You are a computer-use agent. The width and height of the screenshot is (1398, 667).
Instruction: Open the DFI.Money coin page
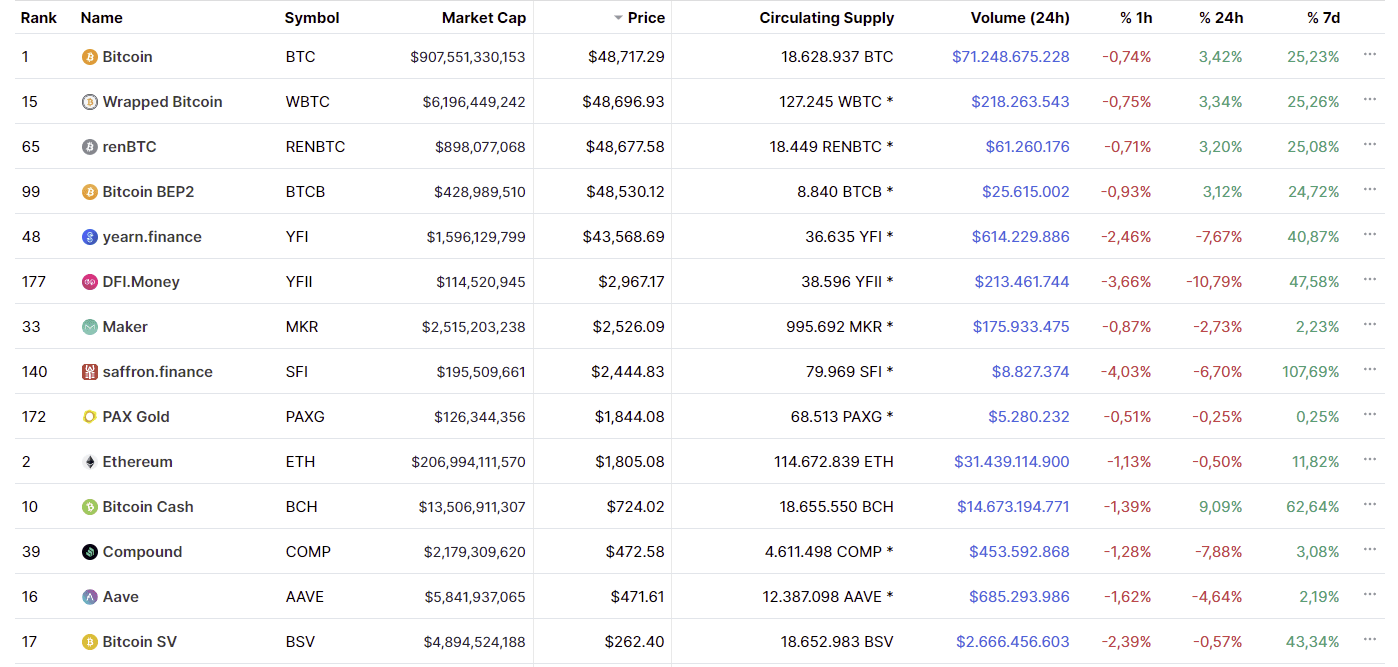point(140,282)
